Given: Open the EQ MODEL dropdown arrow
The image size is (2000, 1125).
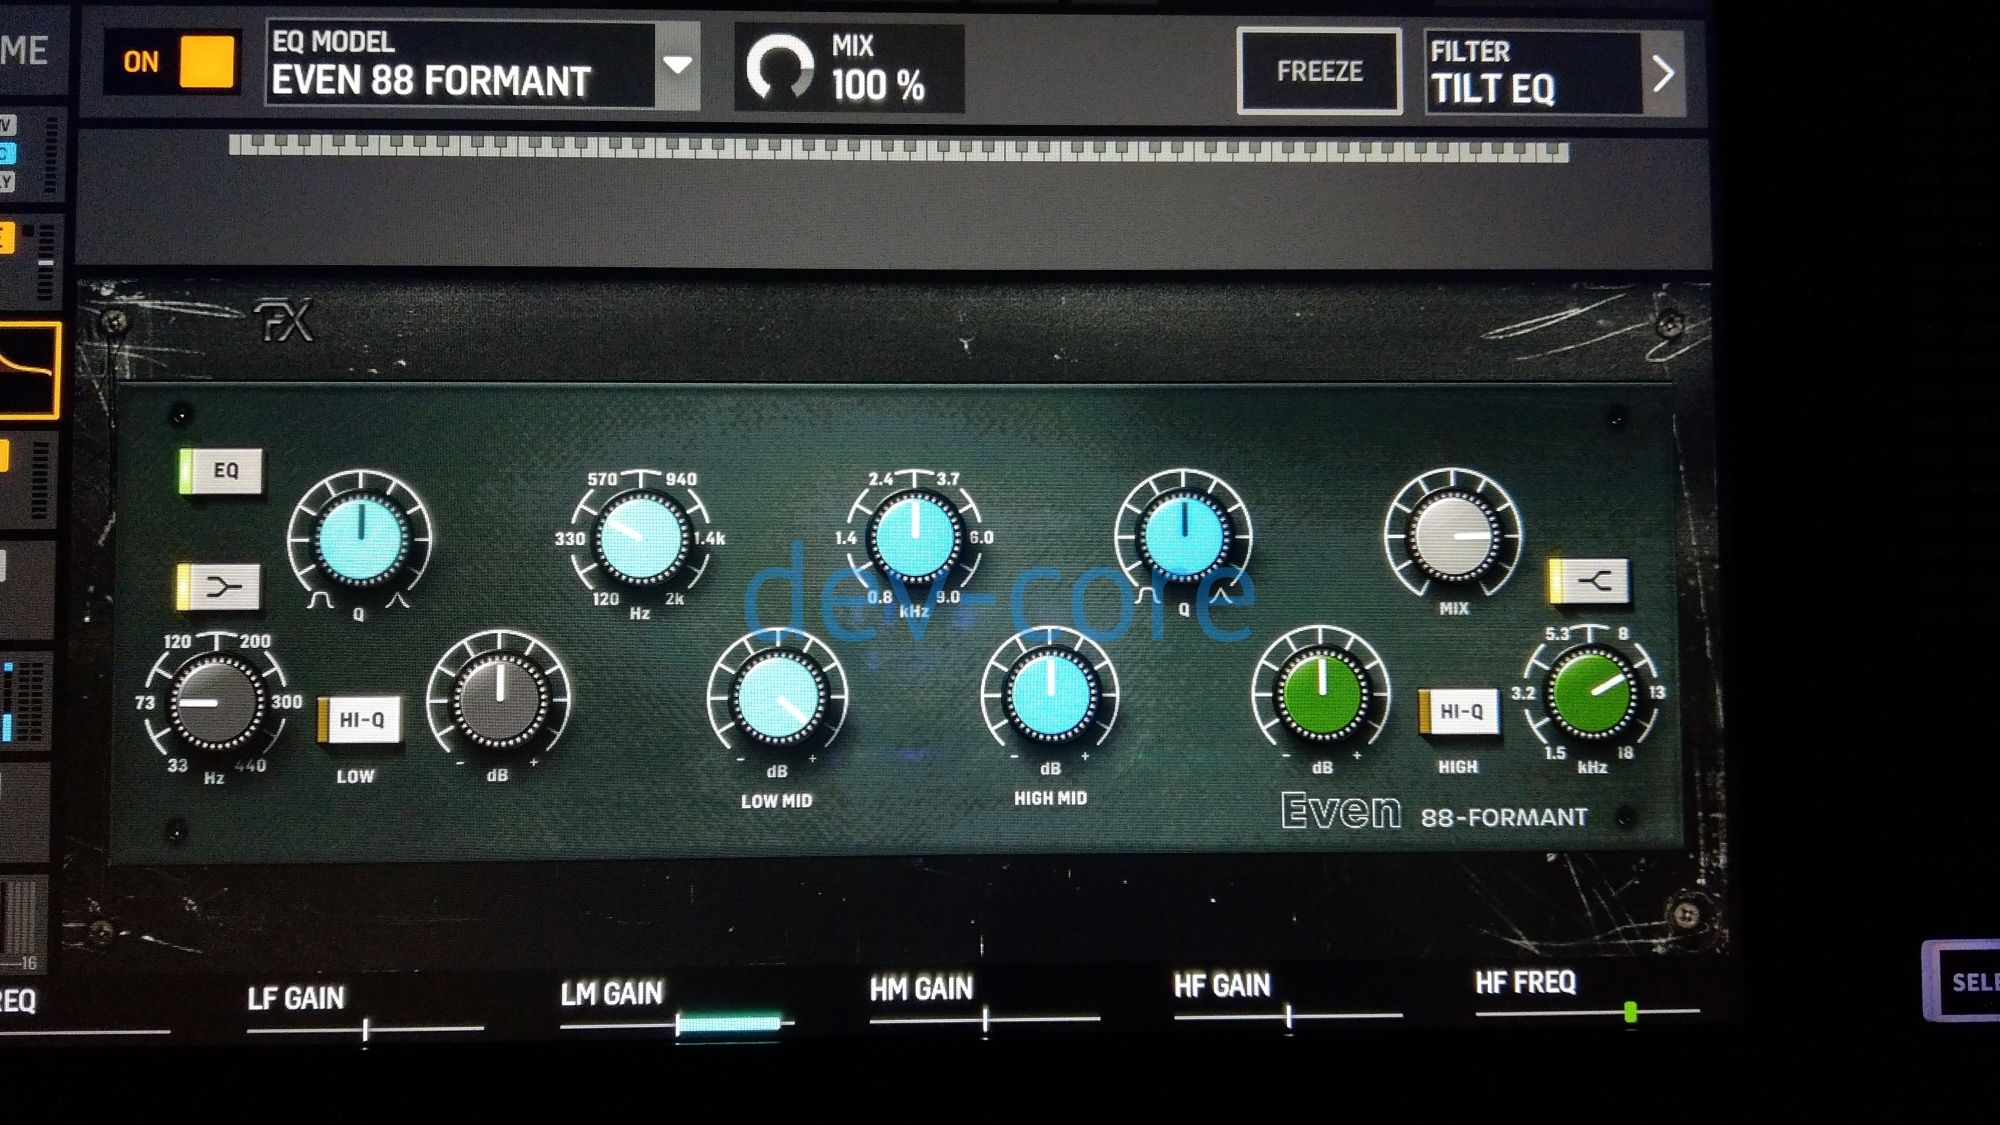Looking at the screenshot, I should pos(678,65).
